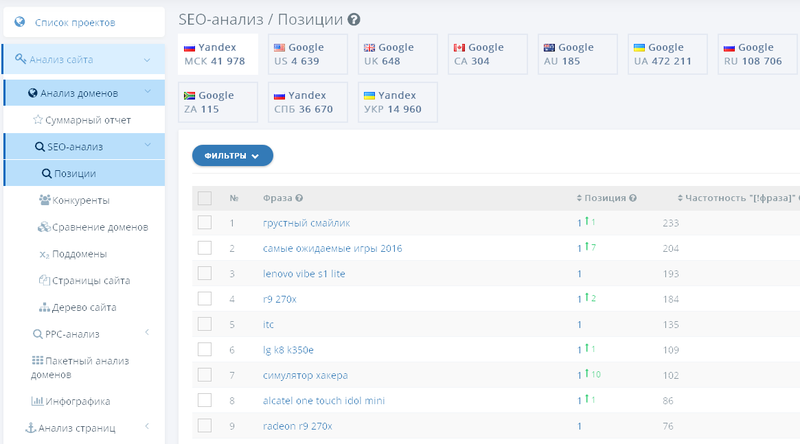This screenshot has width=800, height=444.
Task: Click the key magnifier icon for Анализ сайта
Action: (20, 59)
